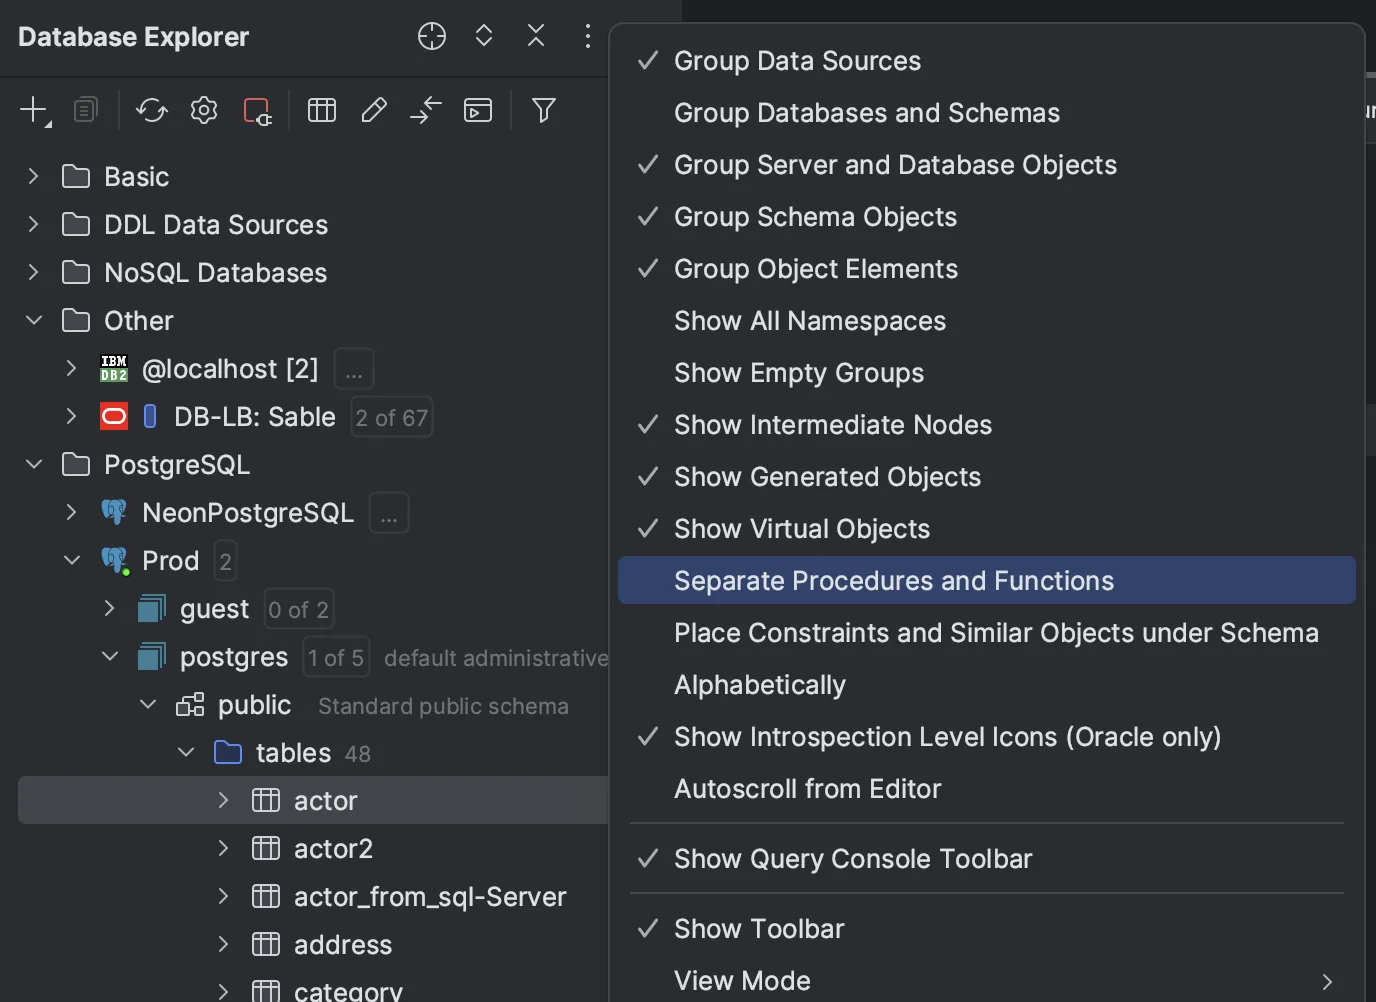Viewport: 1376px width, 1002px height.
Task: Click the '0 of 2' badge next to guest
Action: 298,609
